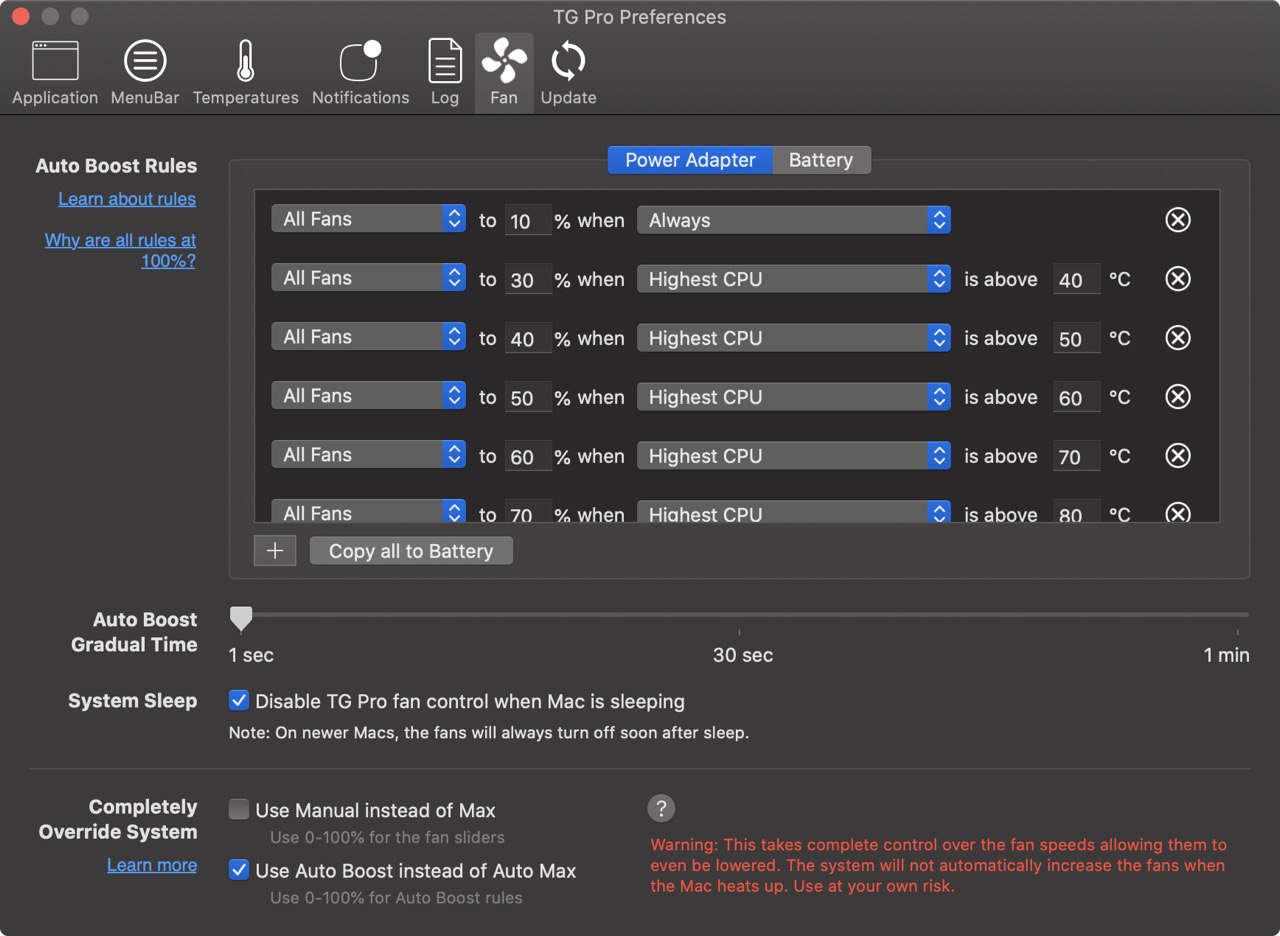Viewport: 1280px width, 936px height.
Task: Click the 70 percent speed field
Action: [527, 512]
